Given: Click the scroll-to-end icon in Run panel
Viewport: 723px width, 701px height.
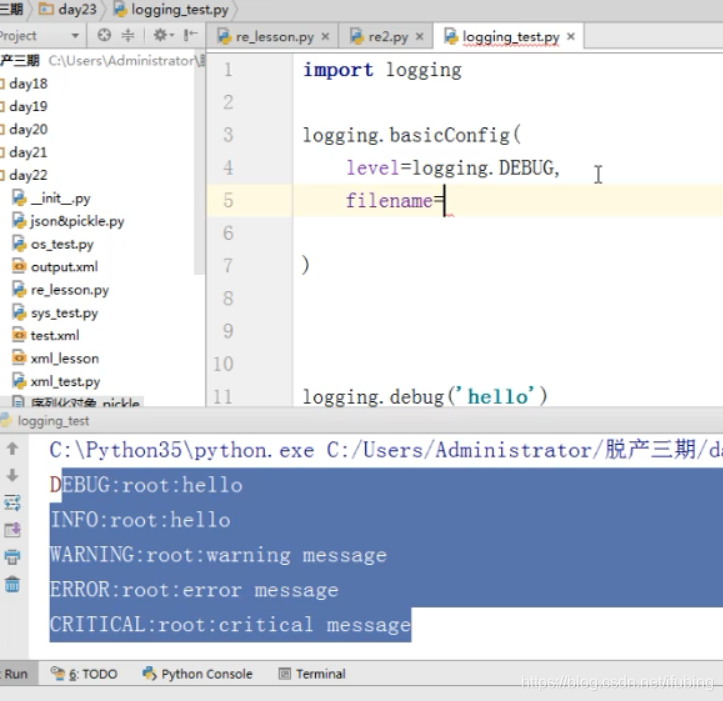Looking at the screenshot, I should 12,530.
